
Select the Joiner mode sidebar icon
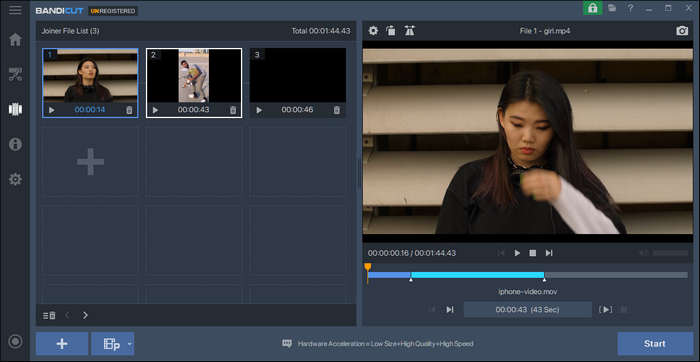15,109
